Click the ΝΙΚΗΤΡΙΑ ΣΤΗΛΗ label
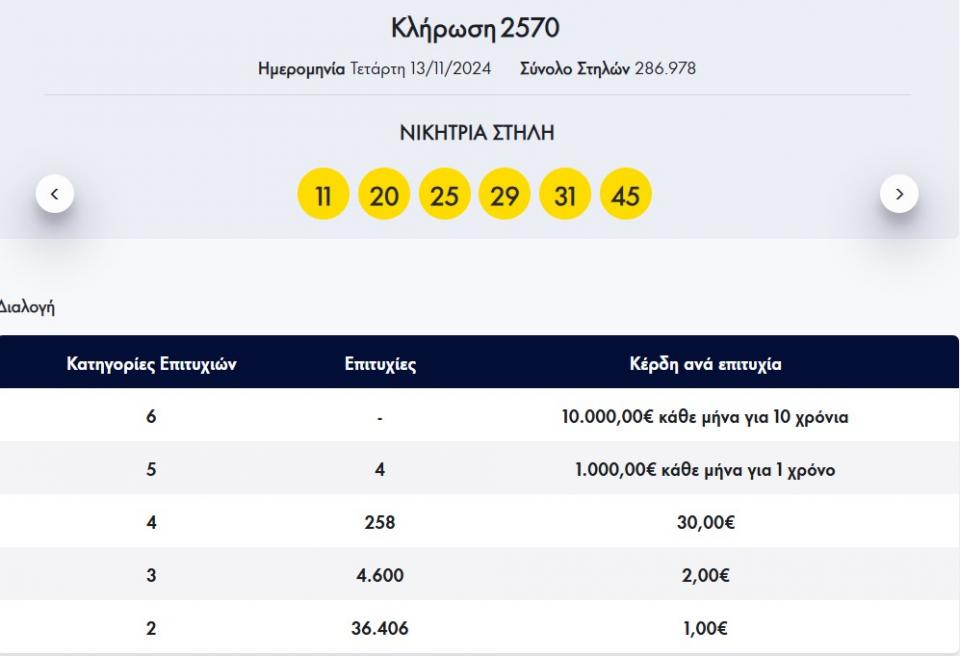The width and height of the screenshot is (960, 656). click(x=476, y=133)
